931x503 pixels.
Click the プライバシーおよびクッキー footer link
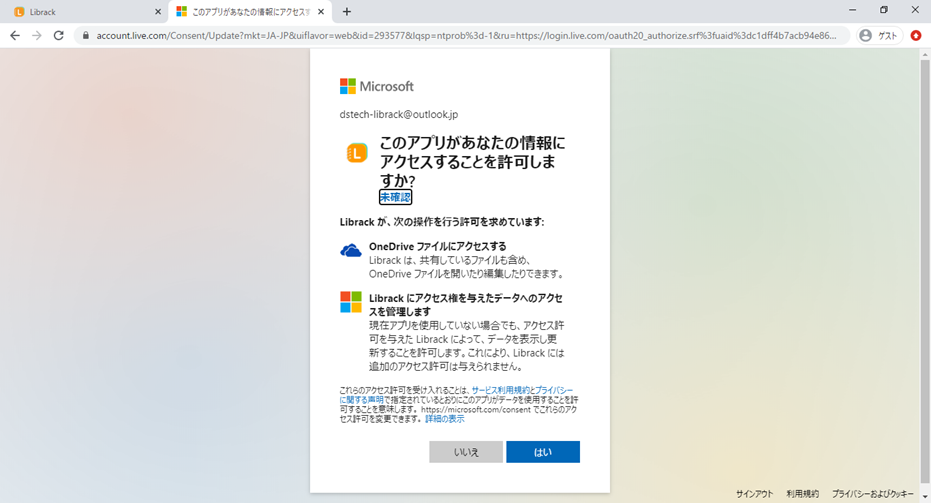click(x=872, y=494)
